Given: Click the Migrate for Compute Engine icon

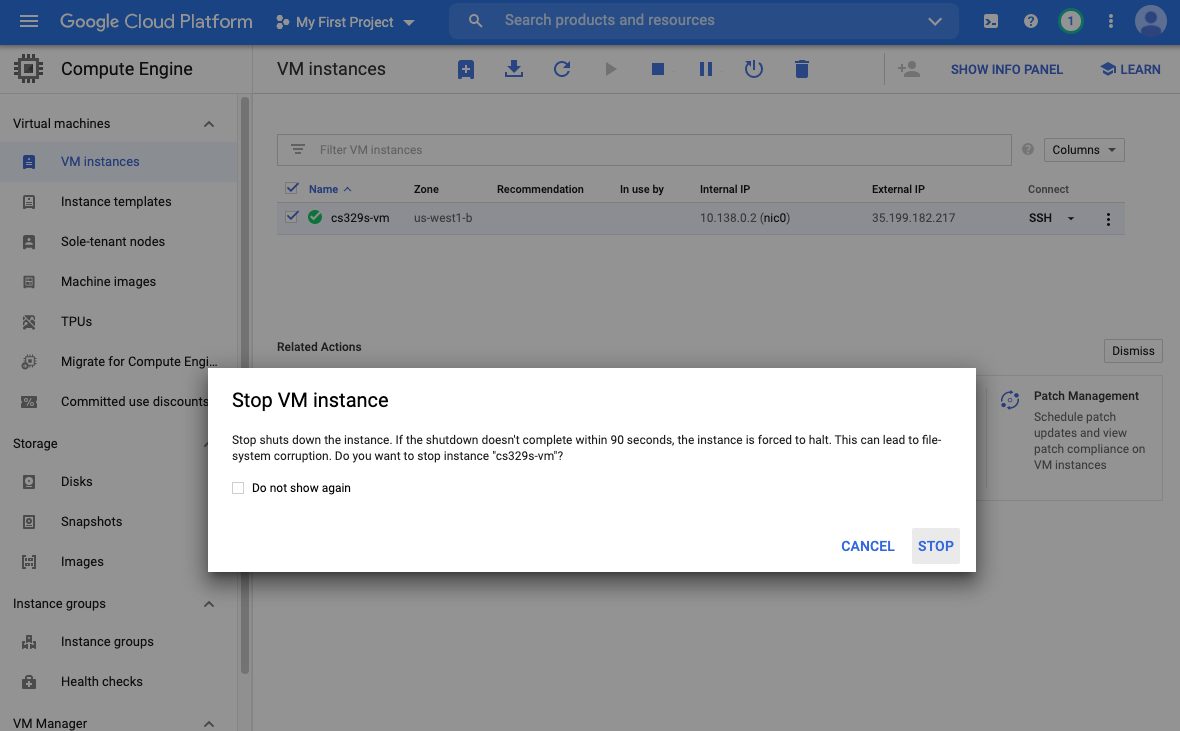Looking at the screenshot, I should (x=29, y=361).
